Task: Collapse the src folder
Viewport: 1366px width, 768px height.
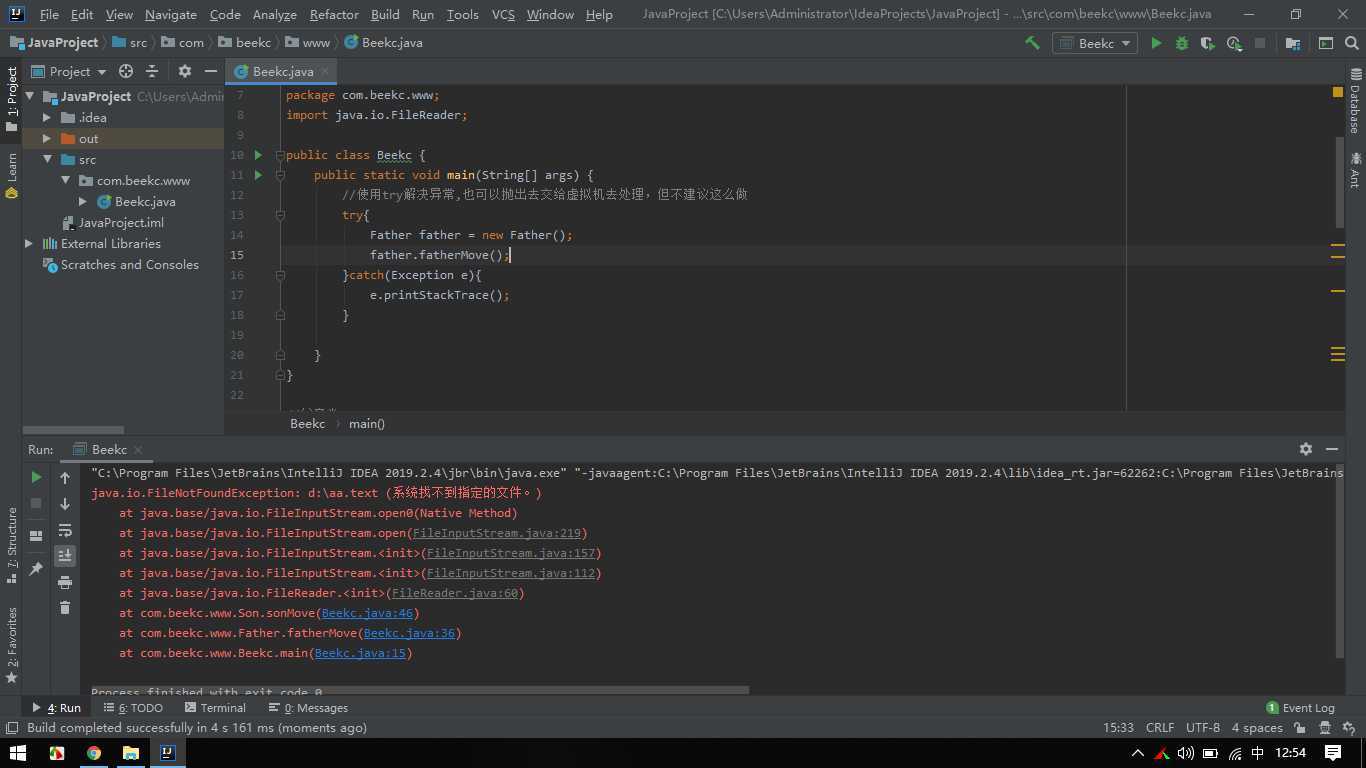Action: pos(47,159)
